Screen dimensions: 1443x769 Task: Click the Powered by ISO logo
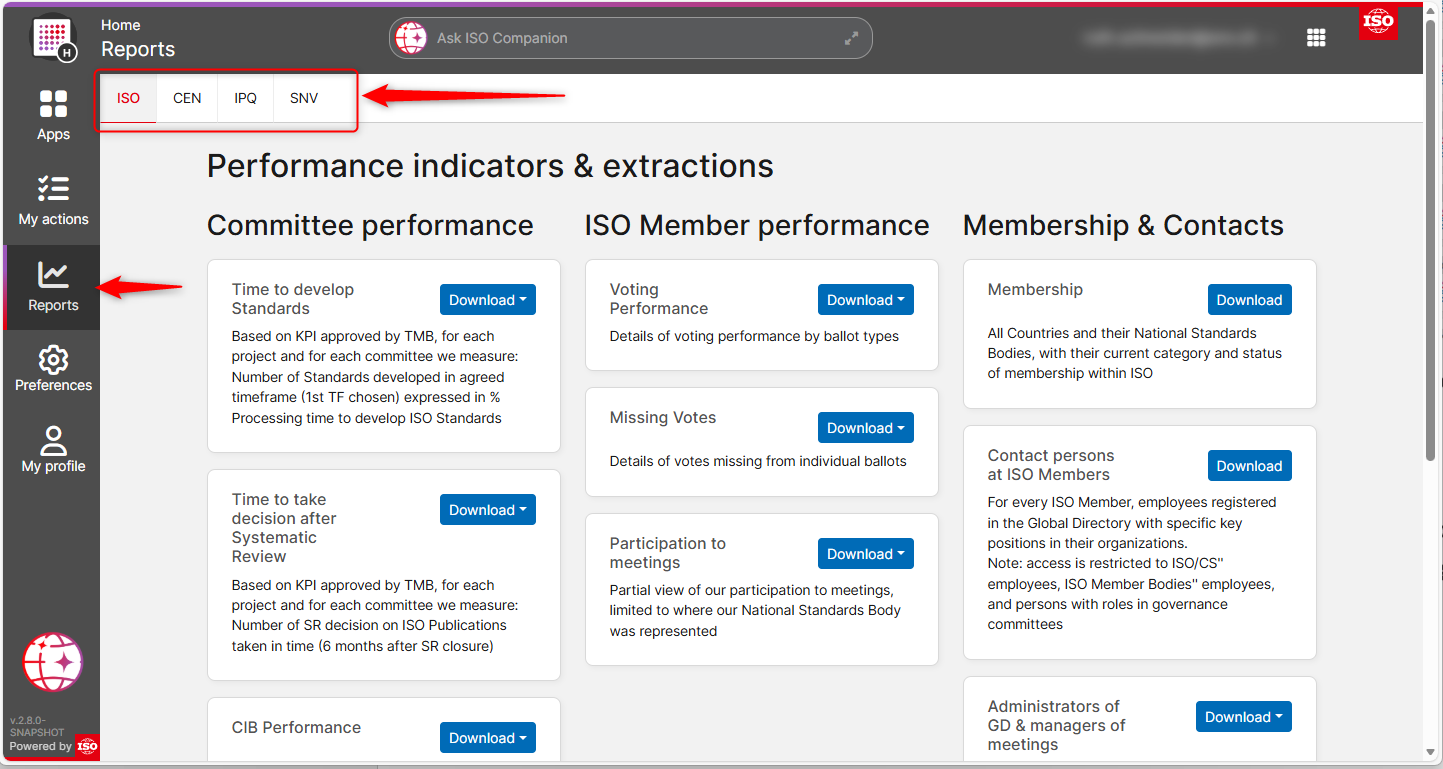pyautogui.click(x=87, y=746)
